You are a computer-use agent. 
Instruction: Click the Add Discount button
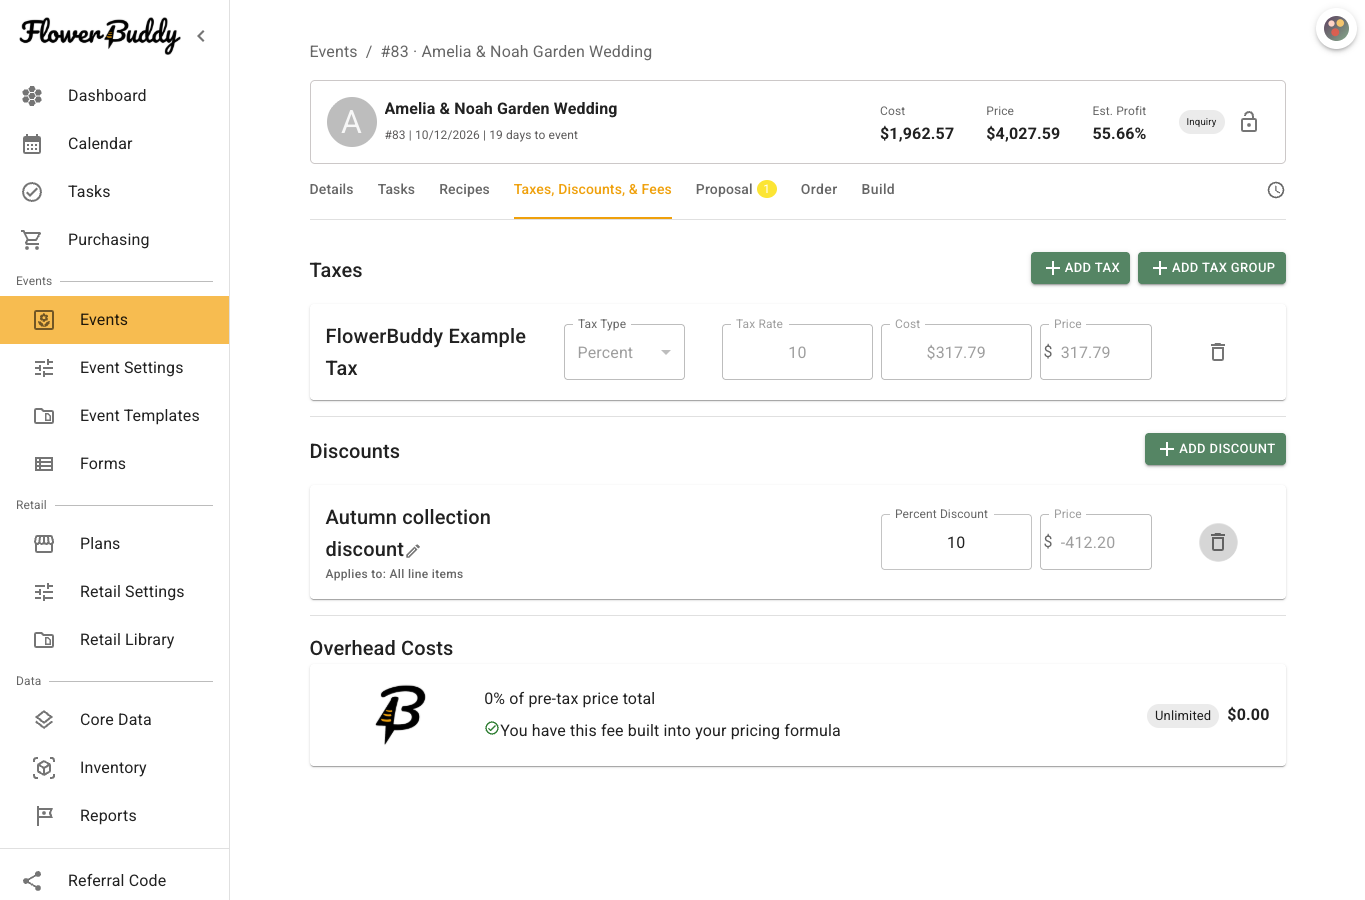[x=1215, y=449]
